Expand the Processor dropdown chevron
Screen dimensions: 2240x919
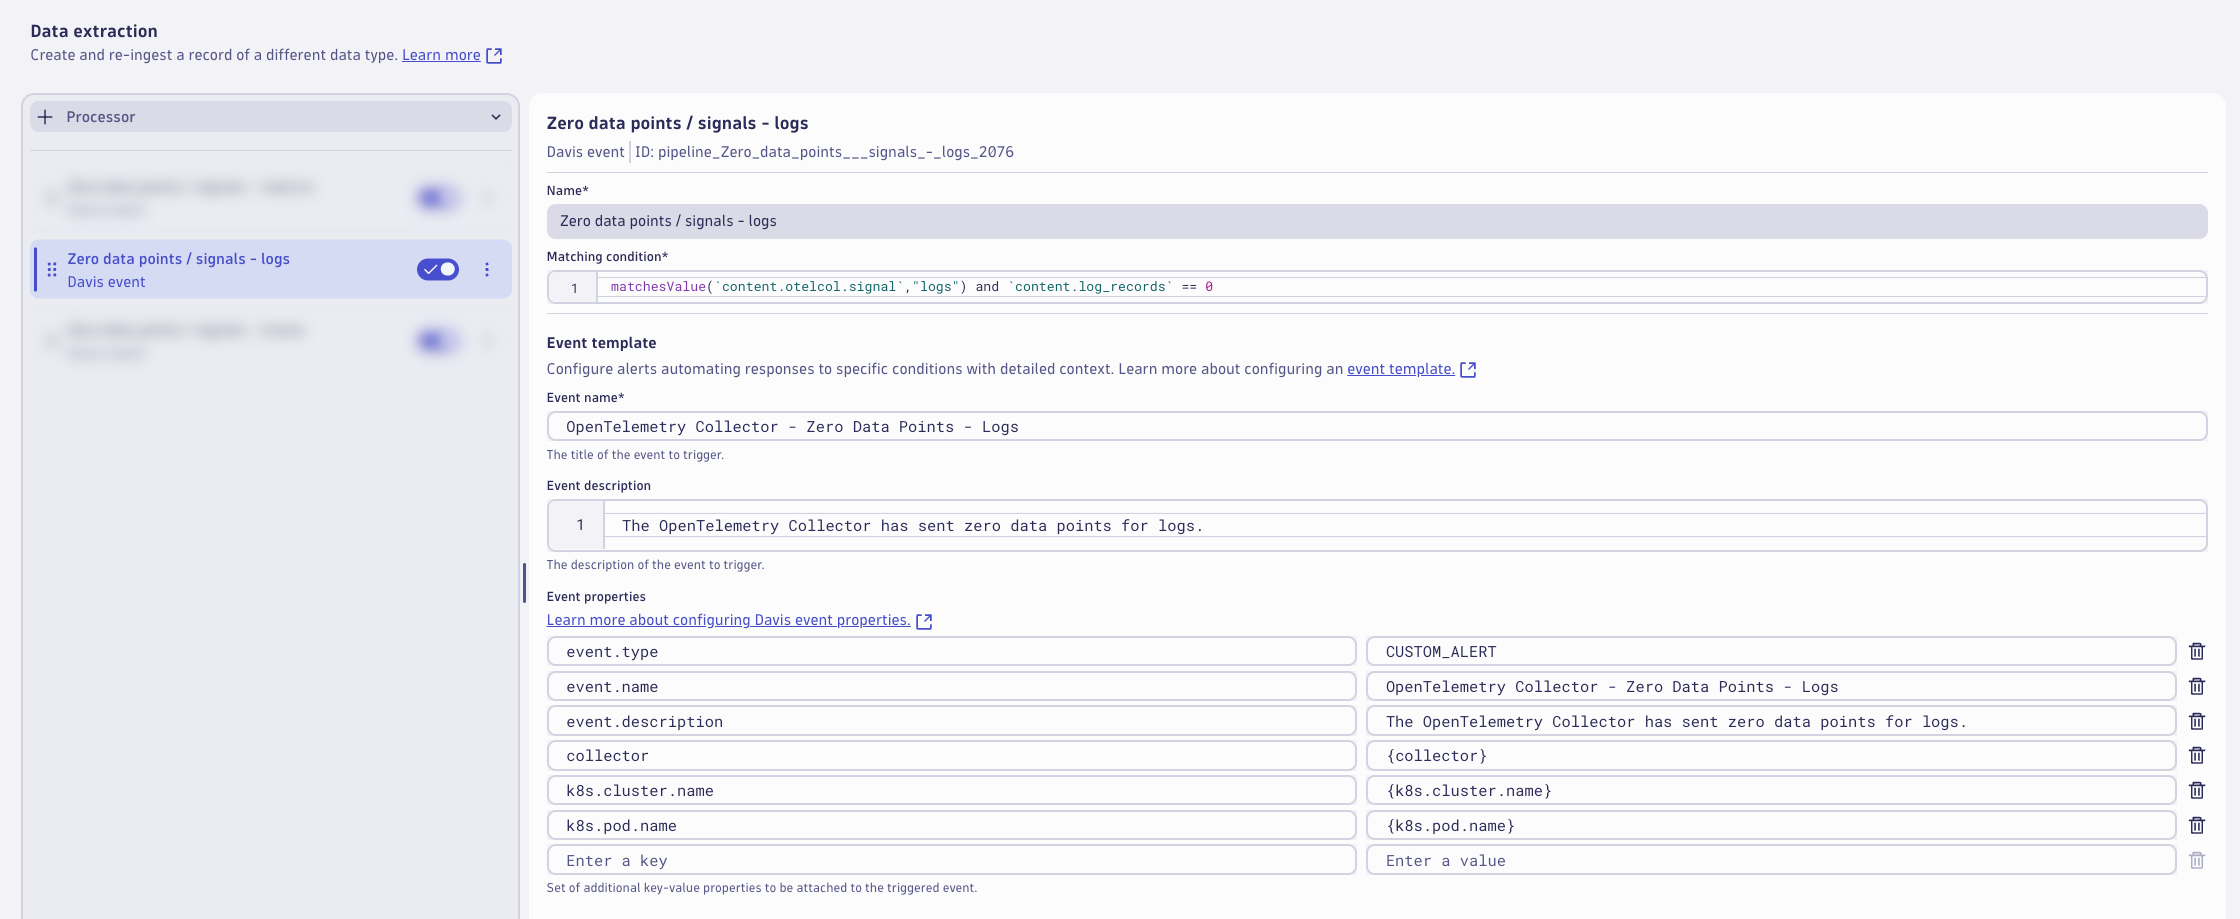pos(496,117)
